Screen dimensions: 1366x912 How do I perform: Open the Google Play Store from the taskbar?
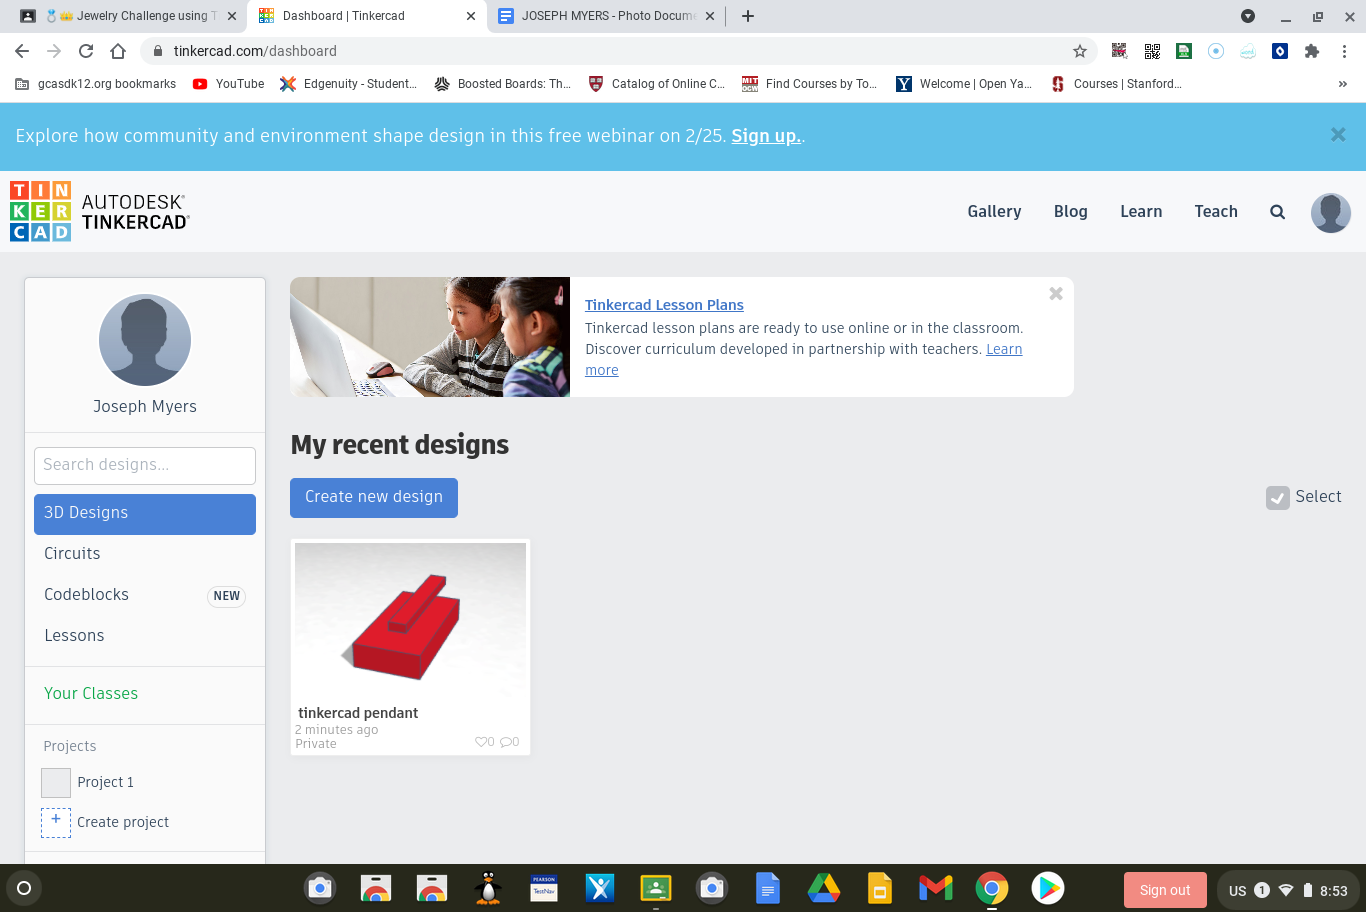click(x=1047, y=888)
